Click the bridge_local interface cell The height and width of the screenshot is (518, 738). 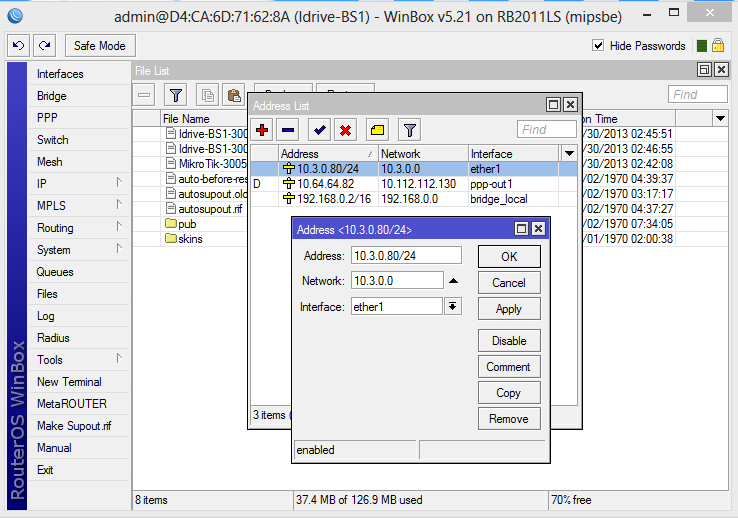513,199
